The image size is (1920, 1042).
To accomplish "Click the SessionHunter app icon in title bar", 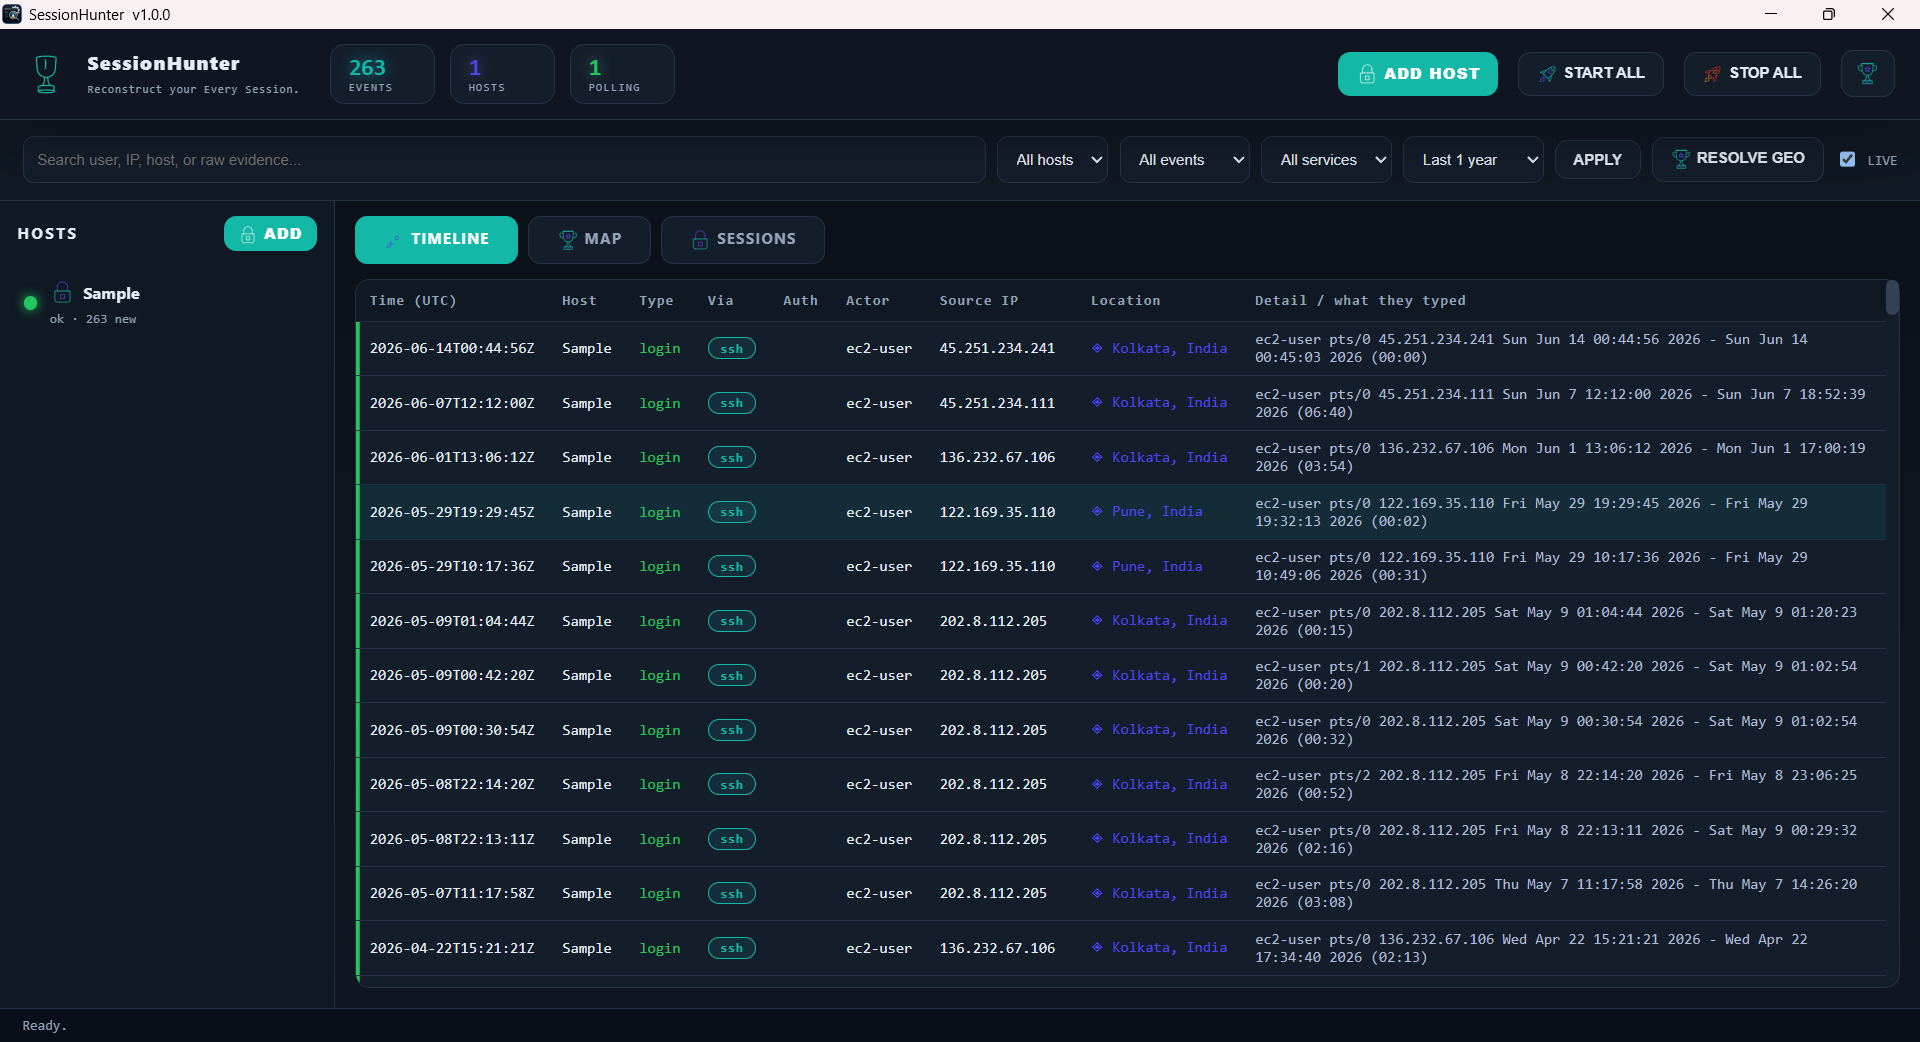I will 12,14.
